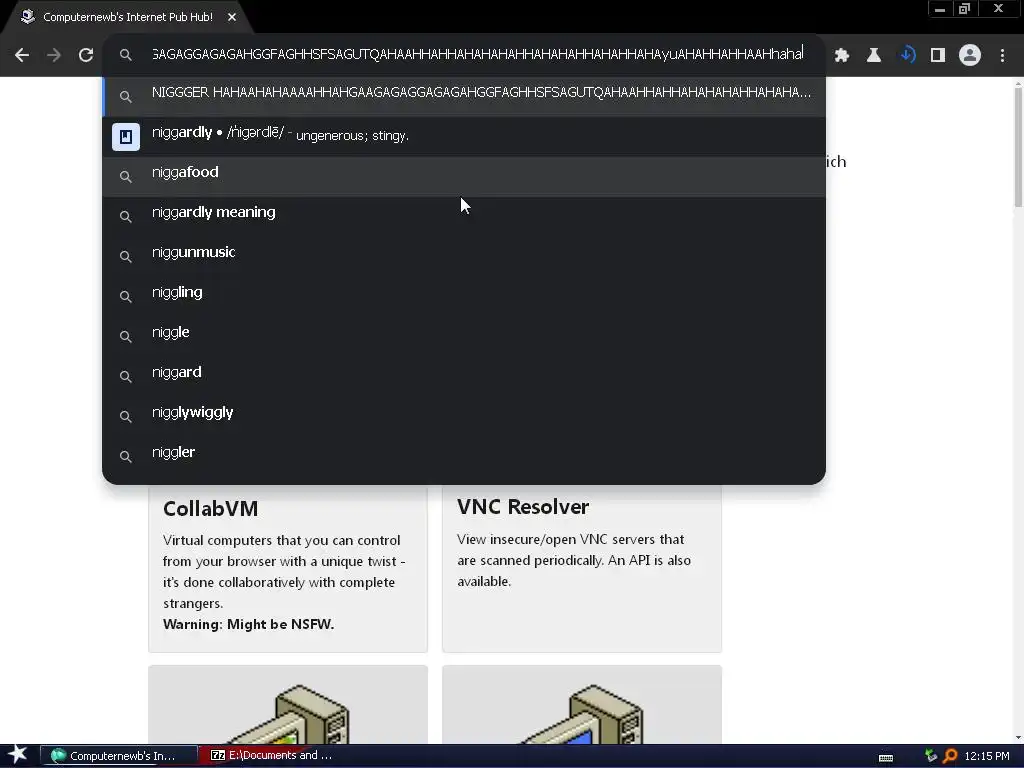The height and width of the screenshot is (768, 1024).
Task: Click the dictionary book icon in suggestions
Action: pos(125,136)
